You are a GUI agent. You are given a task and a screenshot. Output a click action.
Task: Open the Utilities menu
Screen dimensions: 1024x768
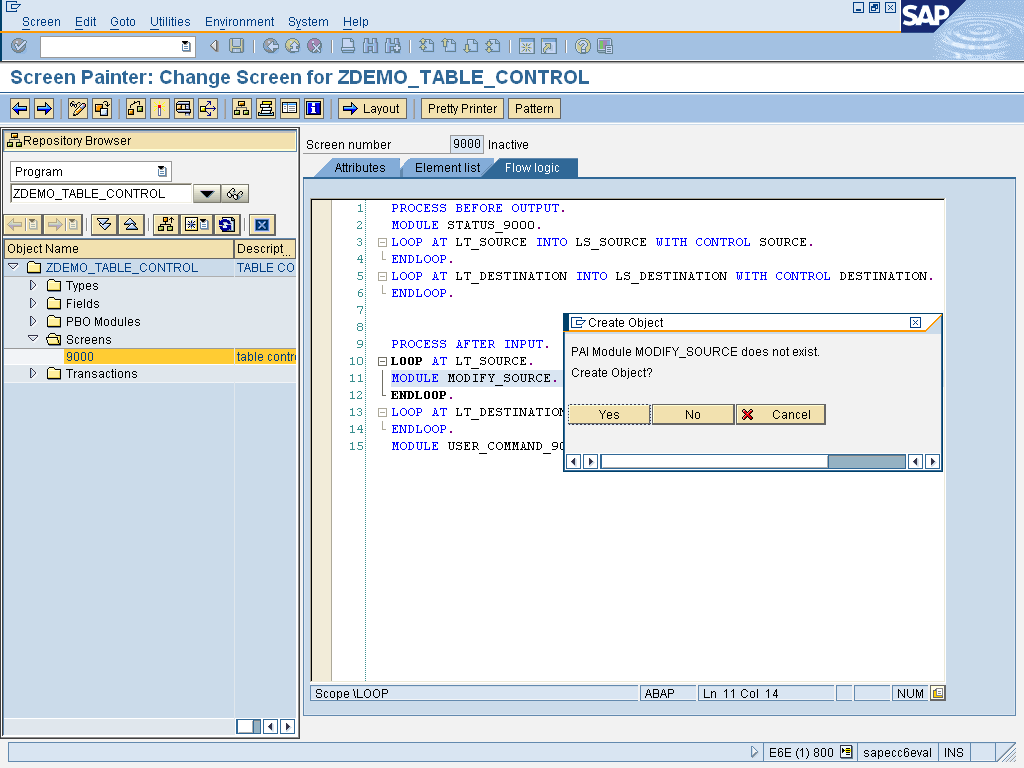(x=170, y=21)
